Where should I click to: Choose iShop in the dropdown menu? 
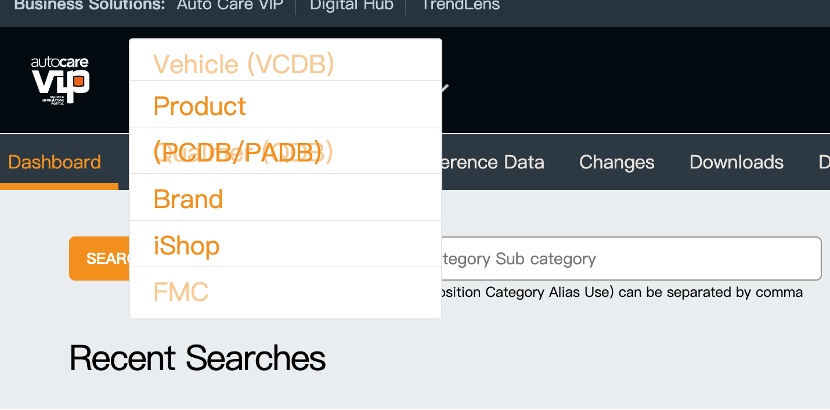coord(186,245)
